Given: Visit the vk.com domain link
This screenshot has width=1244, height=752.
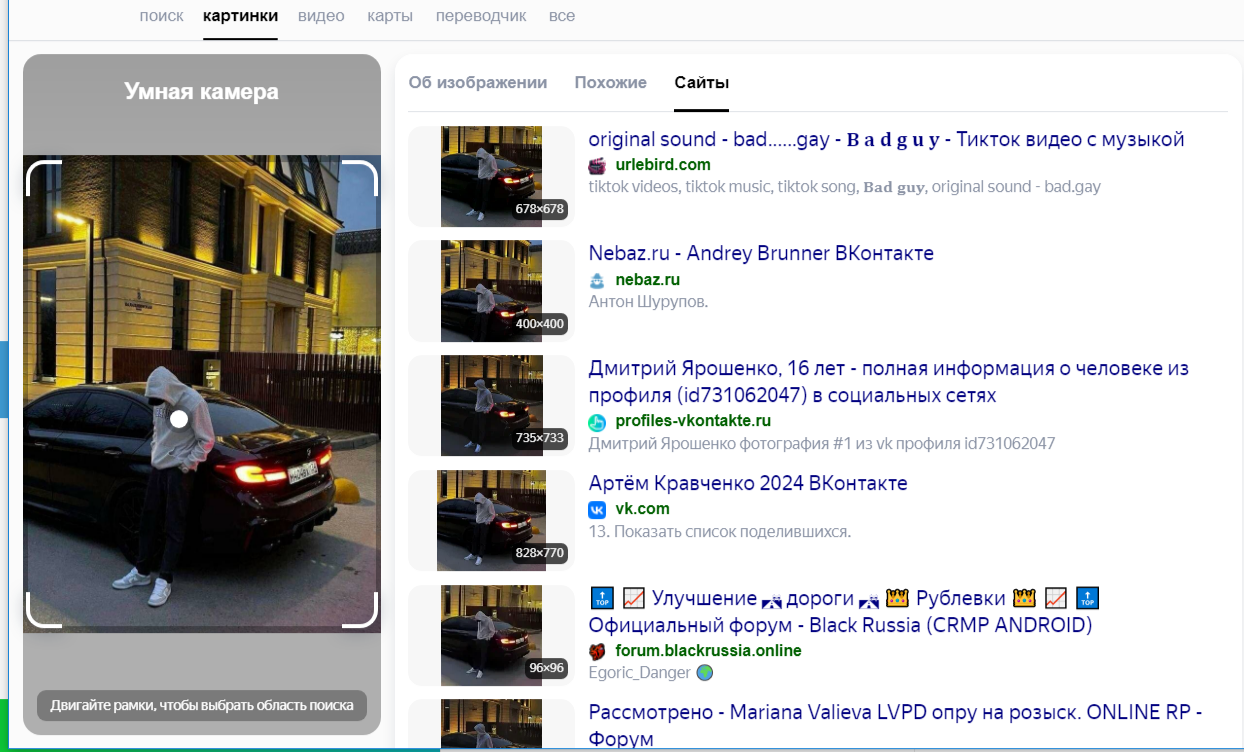Looking at the screenshot, I should coord(642,510).
